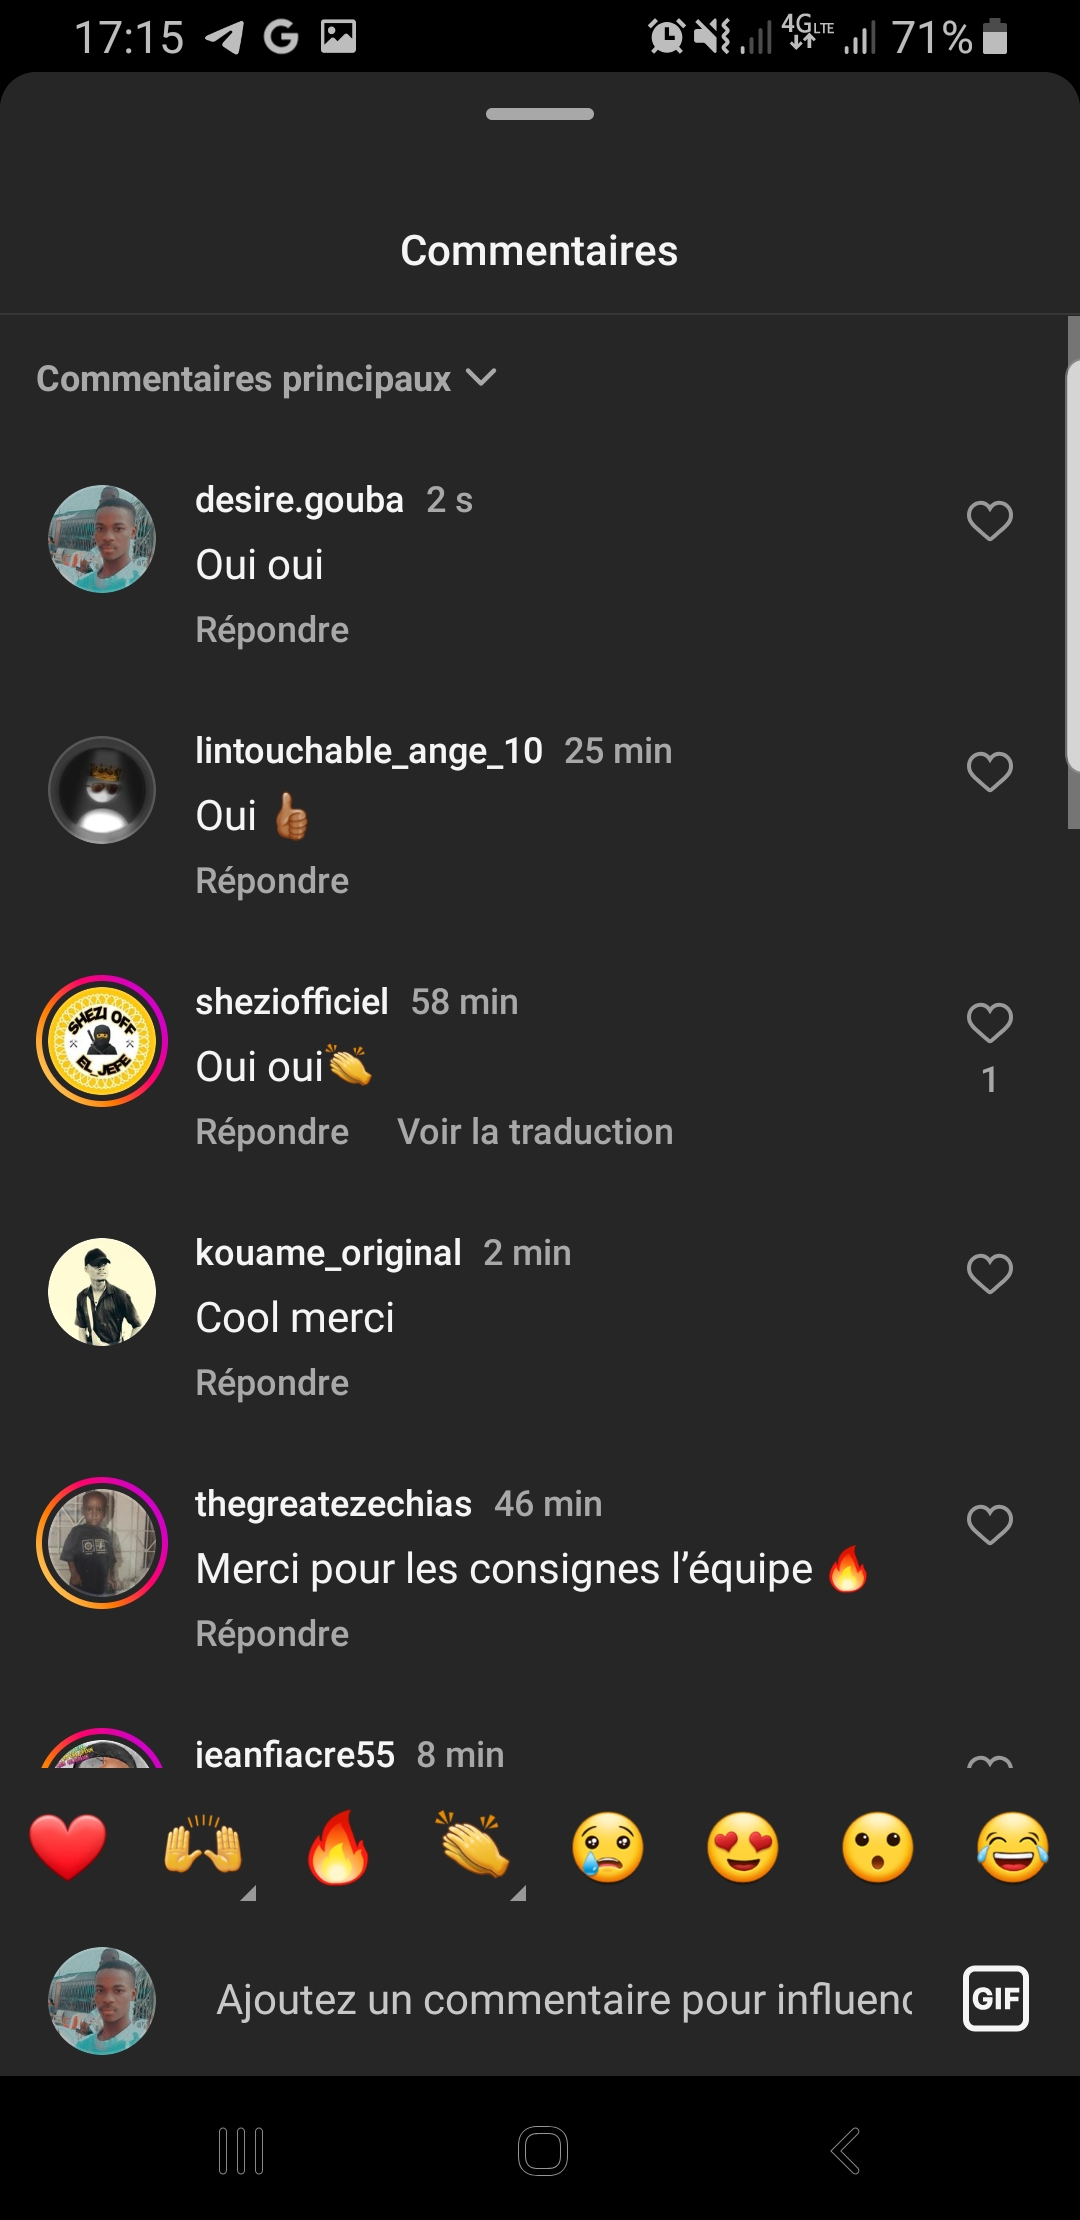Tap the laughing tears emoji
This screenshot has height=2220, width=1080.
point(1013,1846)
